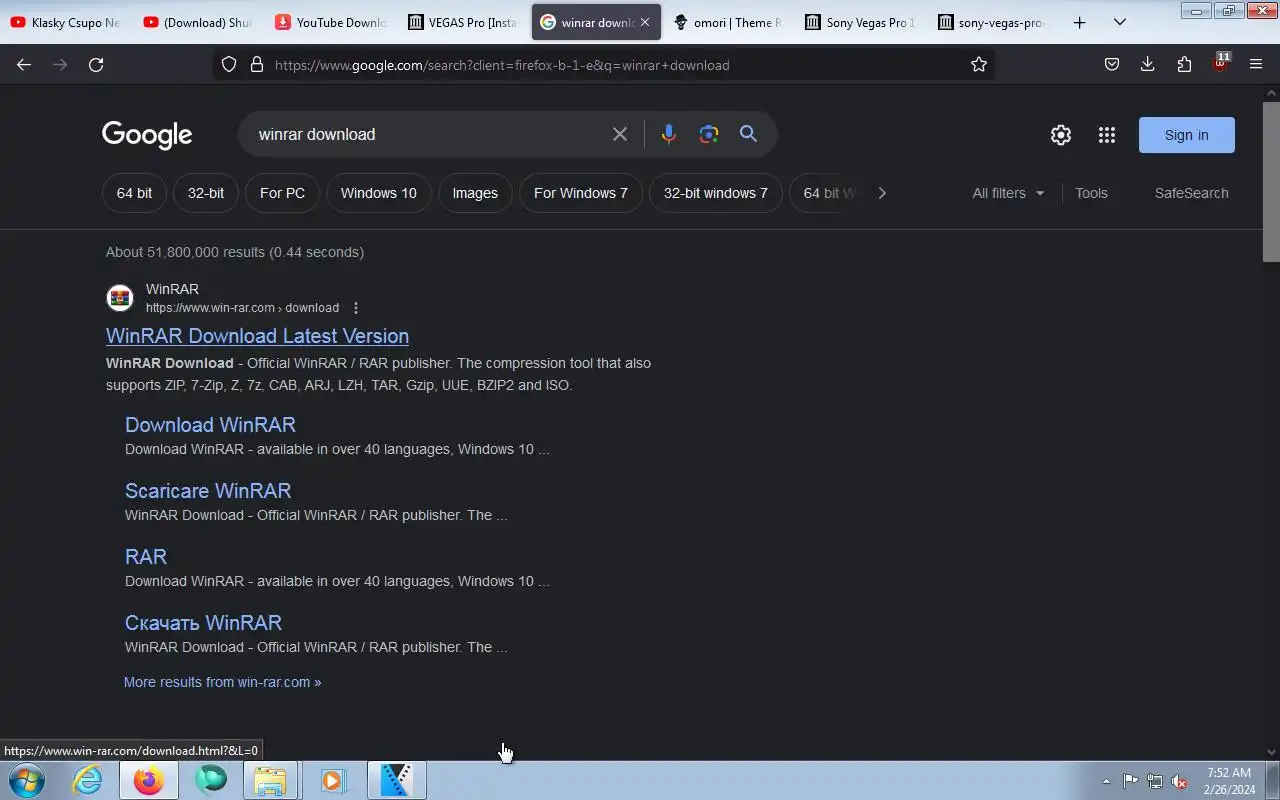
Task: Click the Google logo
Action: point(147,135)
